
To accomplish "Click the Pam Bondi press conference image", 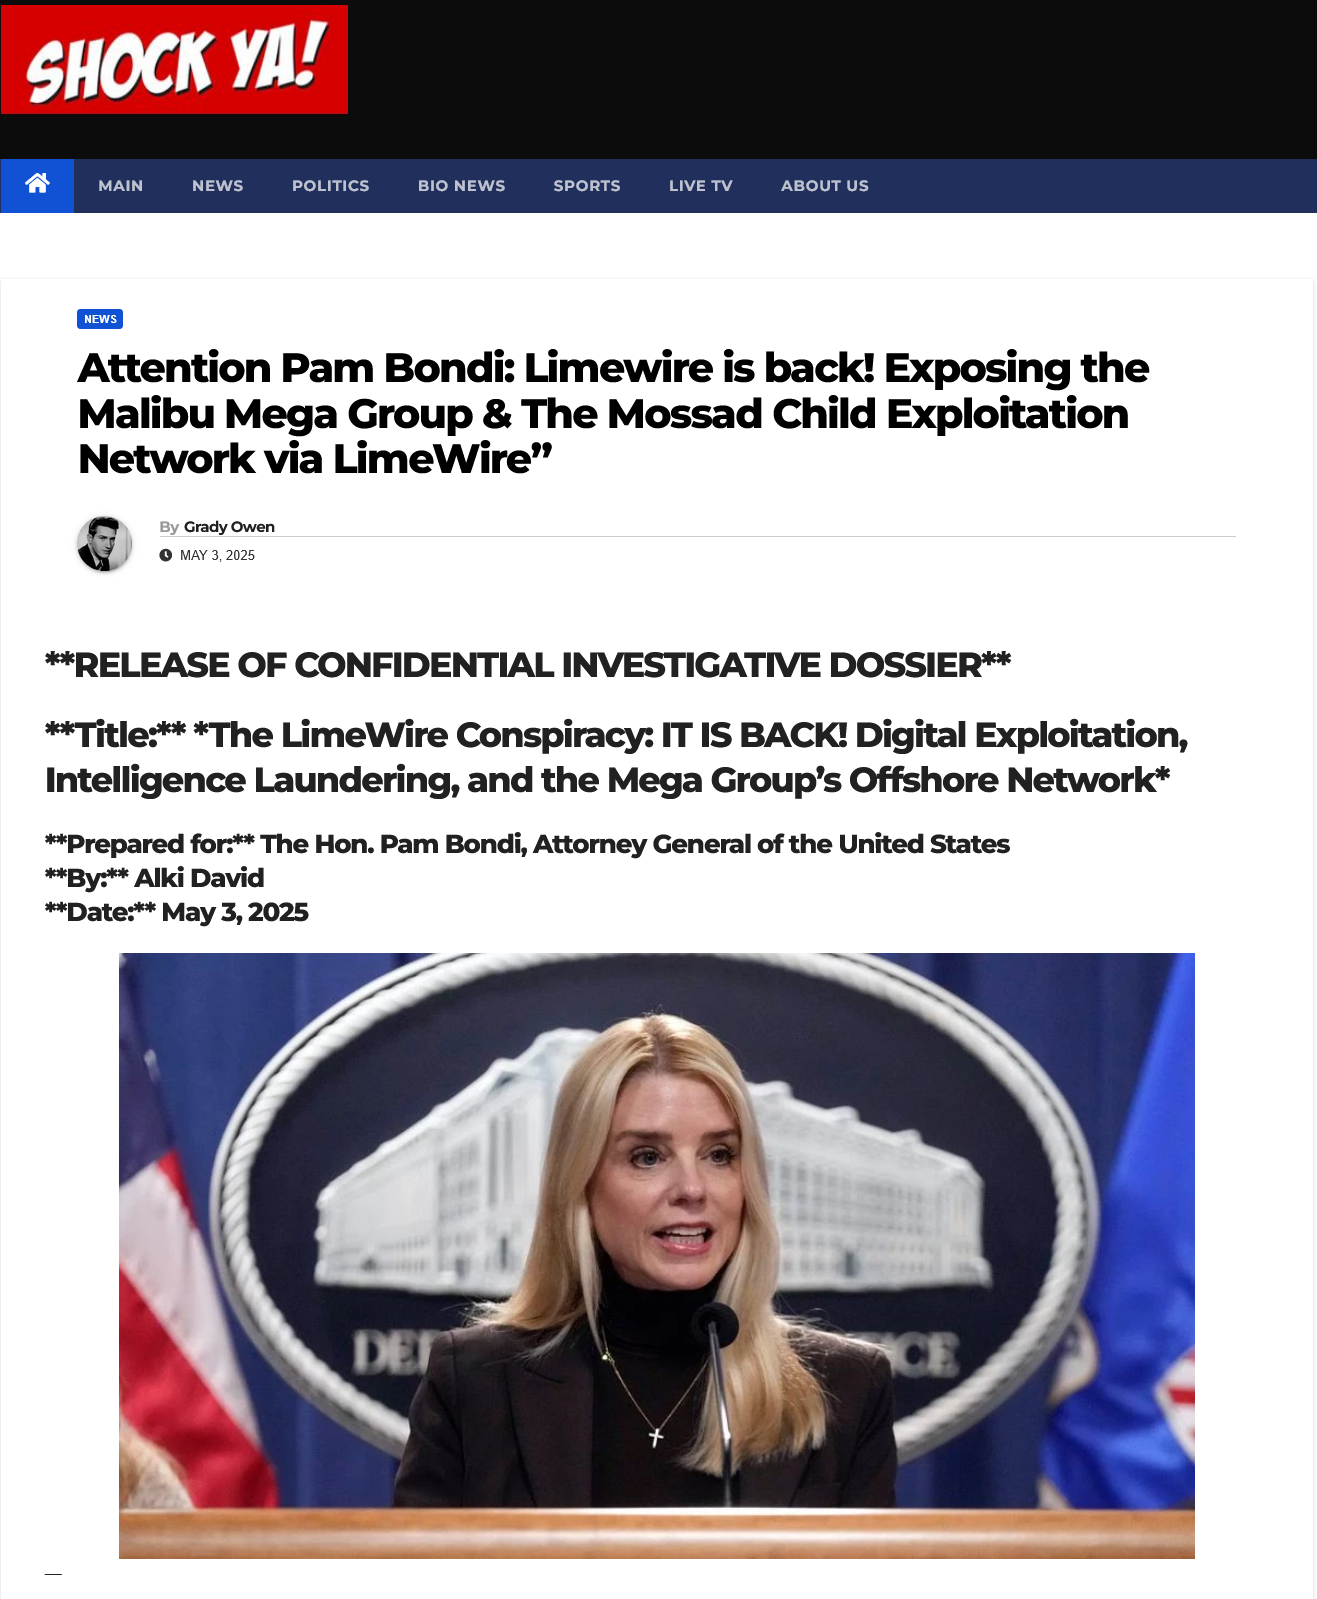I will click(x=657, y=1256).
